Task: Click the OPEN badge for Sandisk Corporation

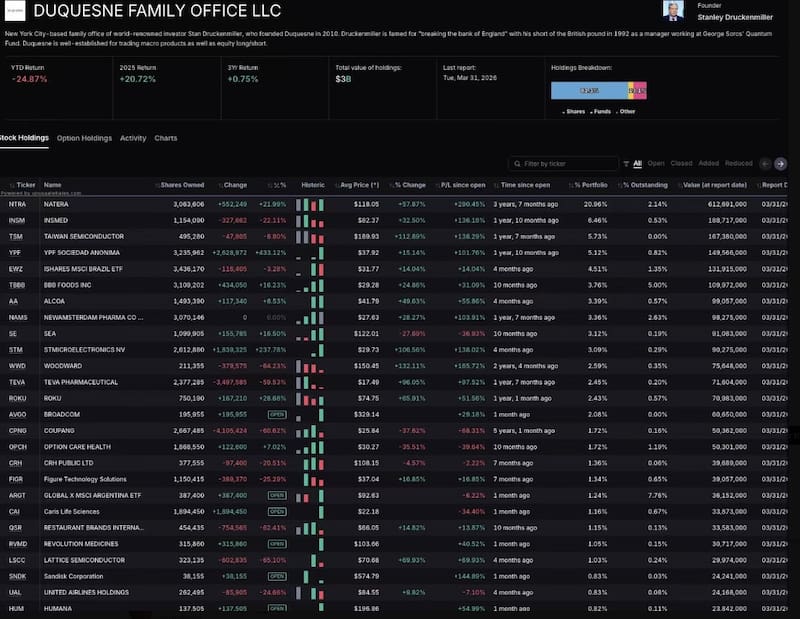Action: coord(277,576)
